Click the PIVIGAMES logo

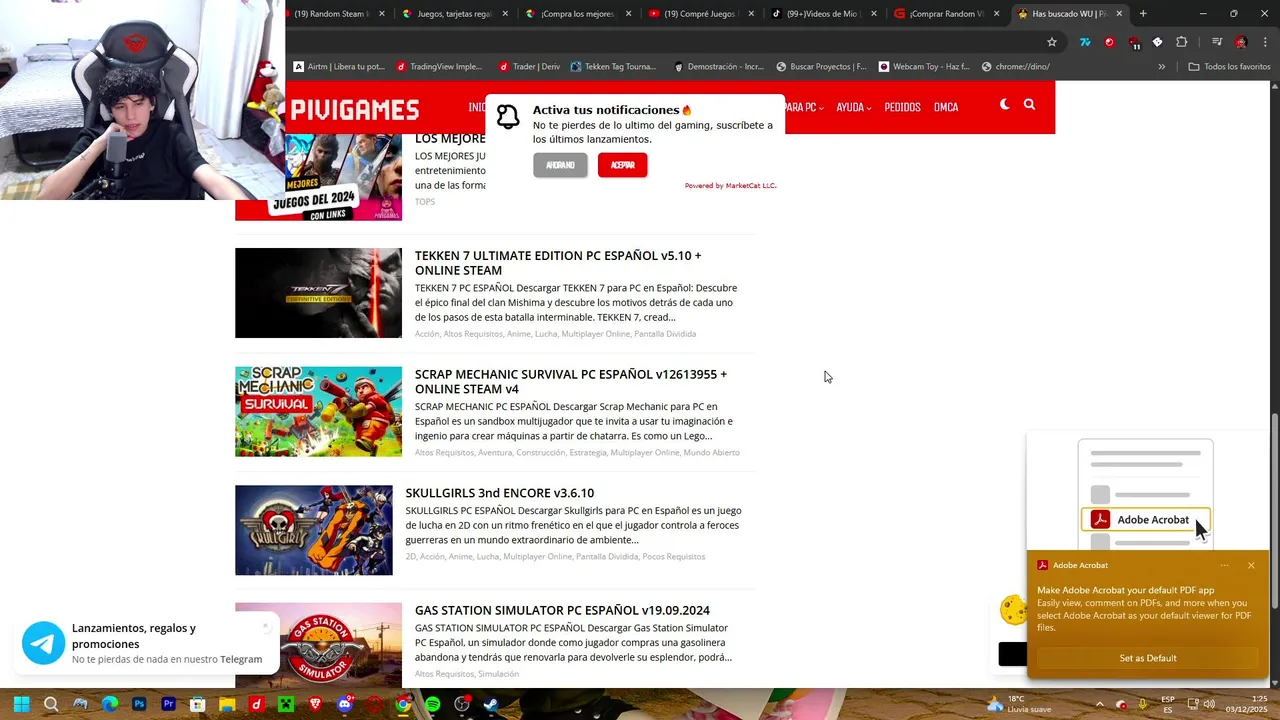[x=354, y=109]
